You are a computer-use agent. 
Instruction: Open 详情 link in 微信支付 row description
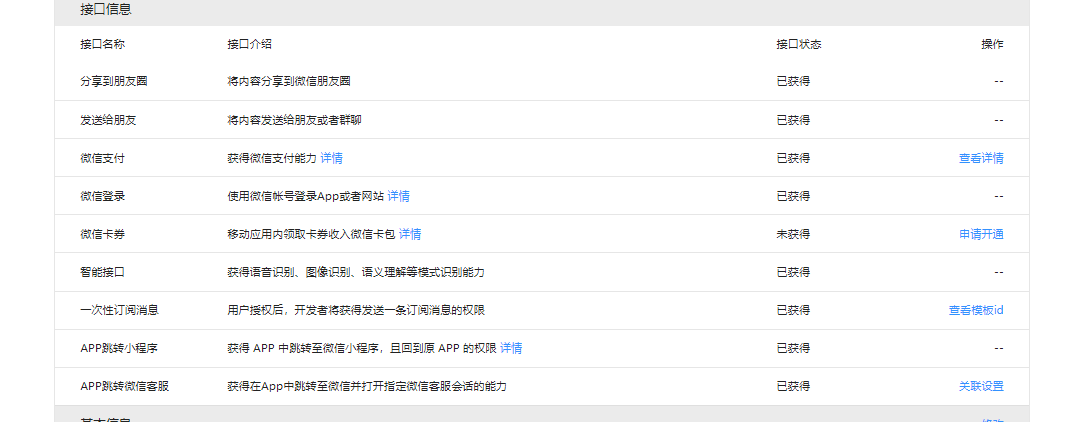331,158
